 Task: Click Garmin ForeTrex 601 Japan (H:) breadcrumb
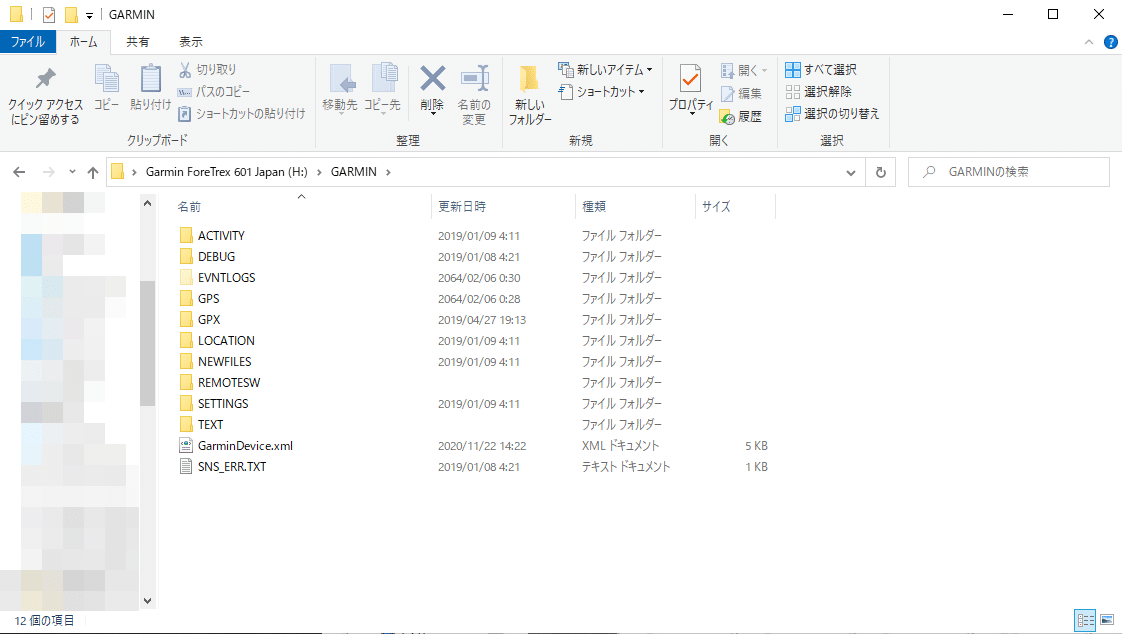226,172
